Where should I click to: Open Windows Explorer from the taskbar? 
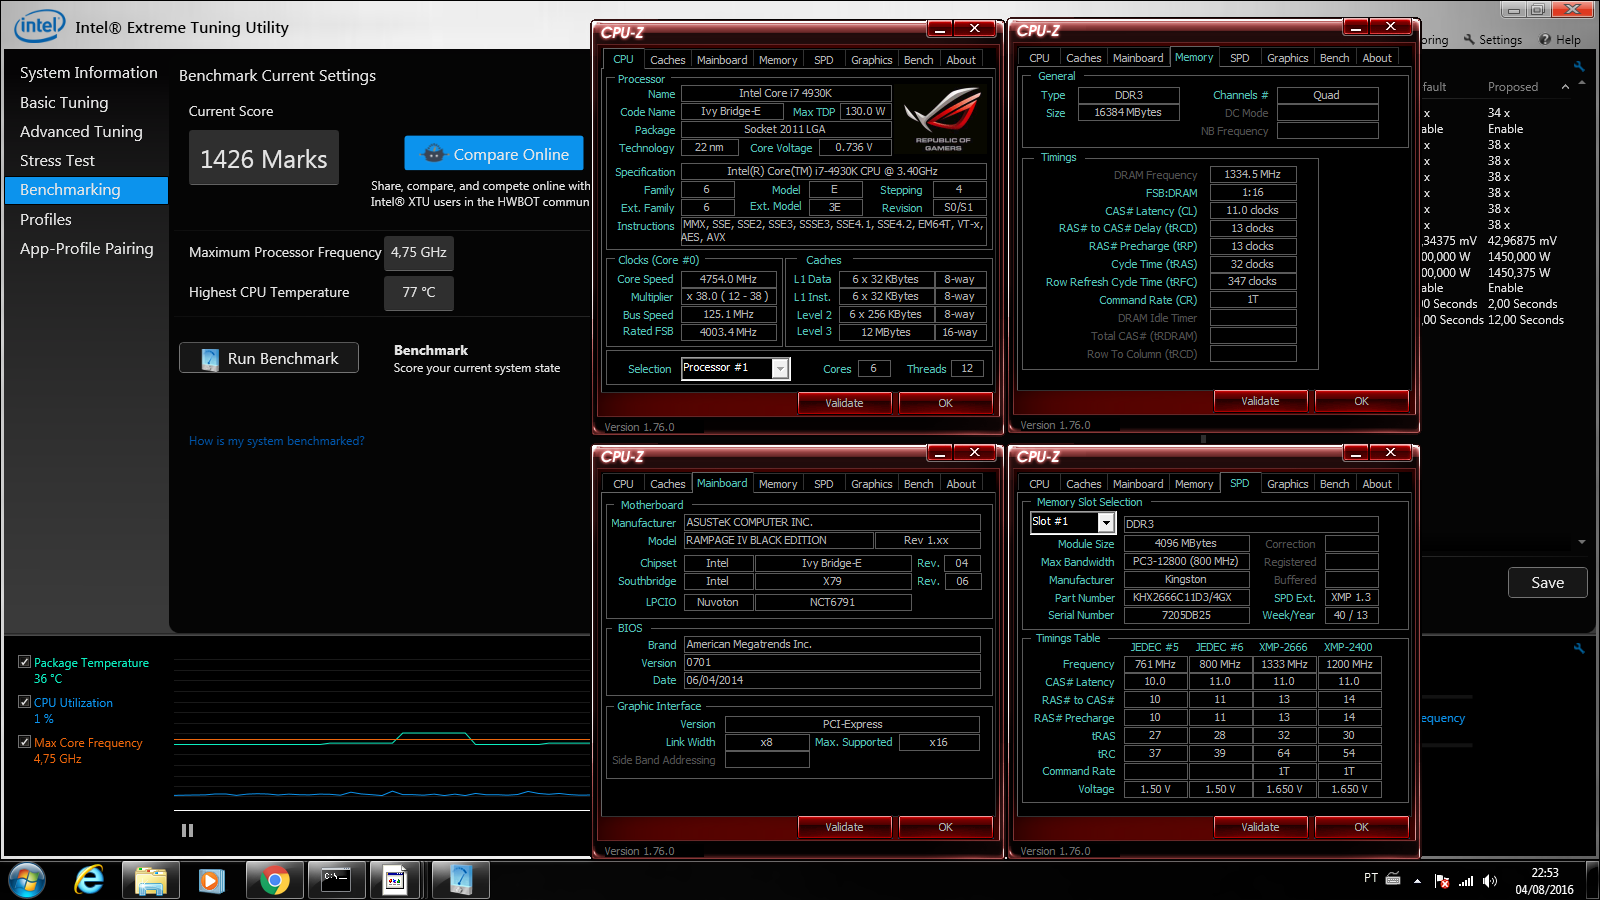tap(151, 880)
